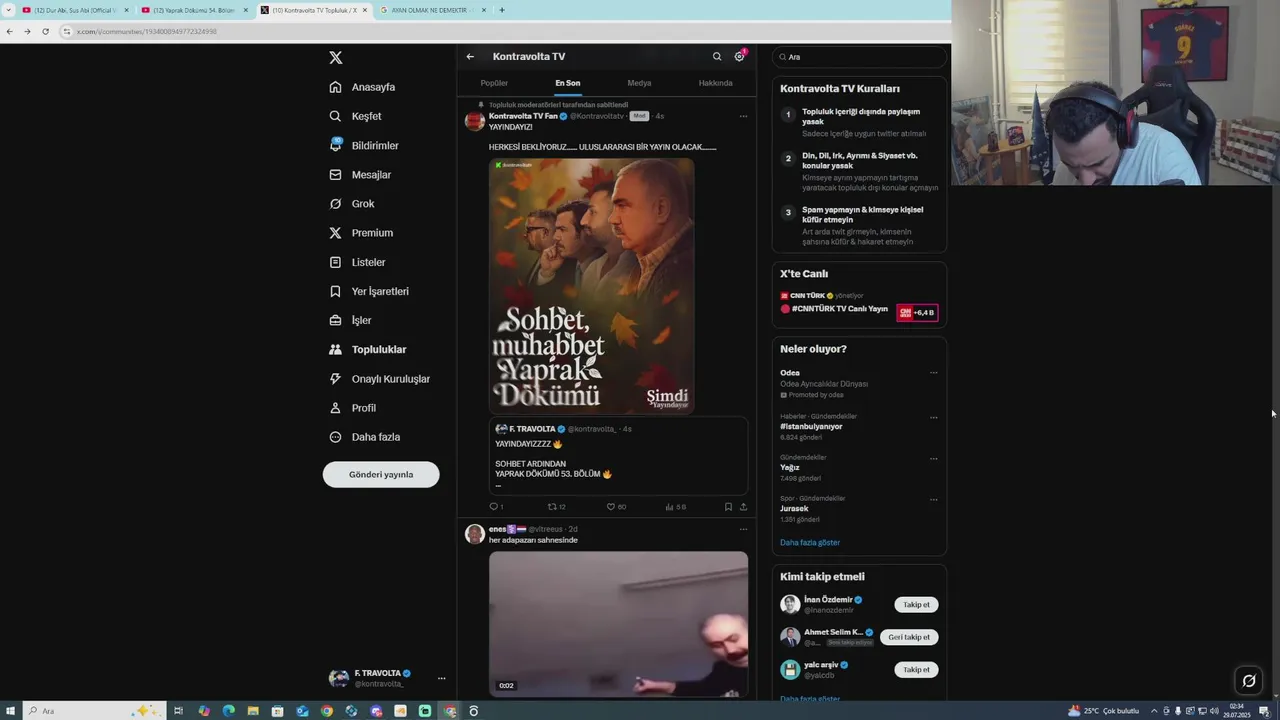The image size is (1280, 720).
Task: Click Gönderi yayınla button
Action: pos(381,475)
